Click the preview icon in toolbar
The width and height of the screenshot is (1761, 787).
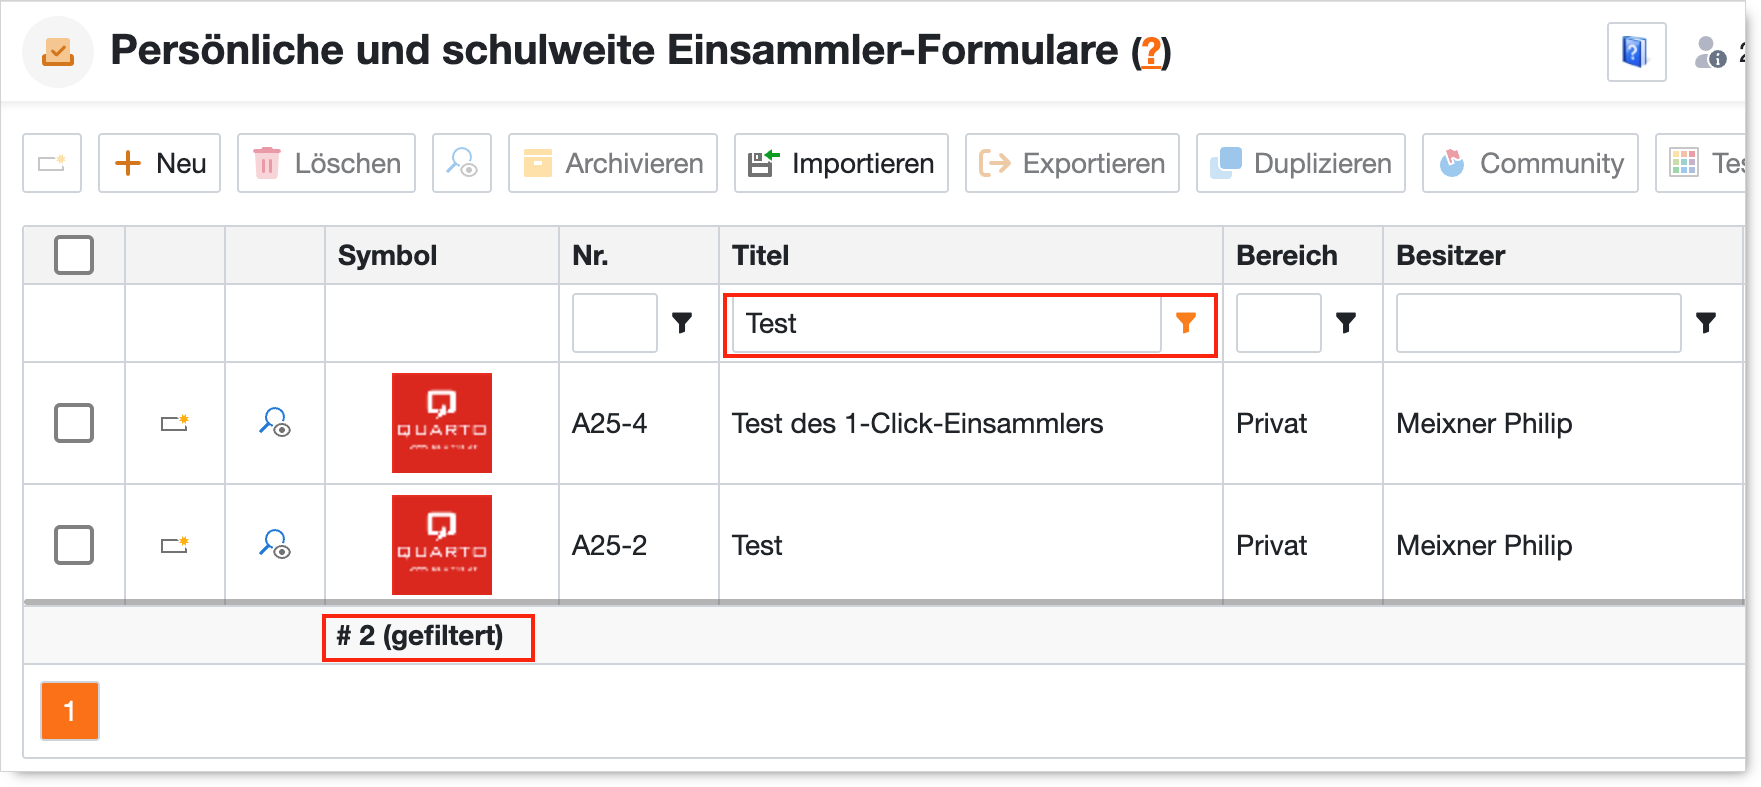coord(462,163)
